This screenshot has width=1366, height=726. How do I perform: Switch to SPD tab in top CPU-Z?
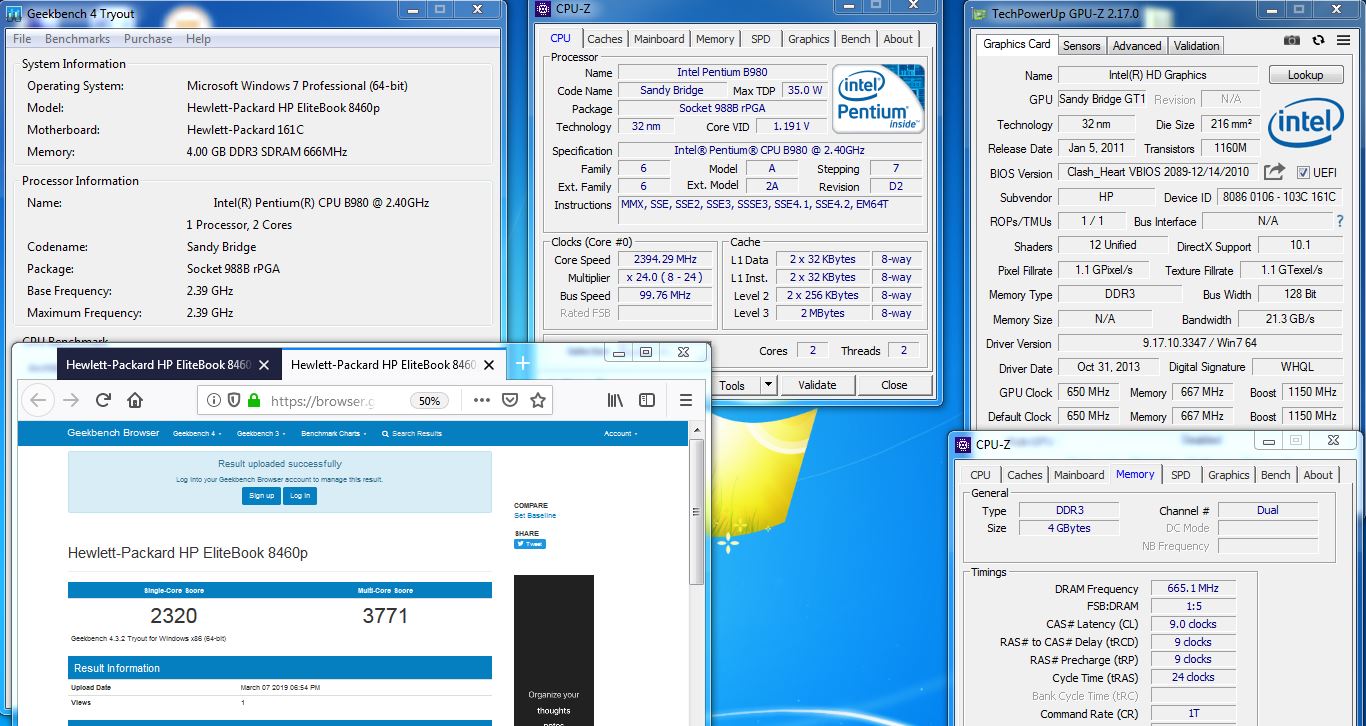(x=761, y=39)
